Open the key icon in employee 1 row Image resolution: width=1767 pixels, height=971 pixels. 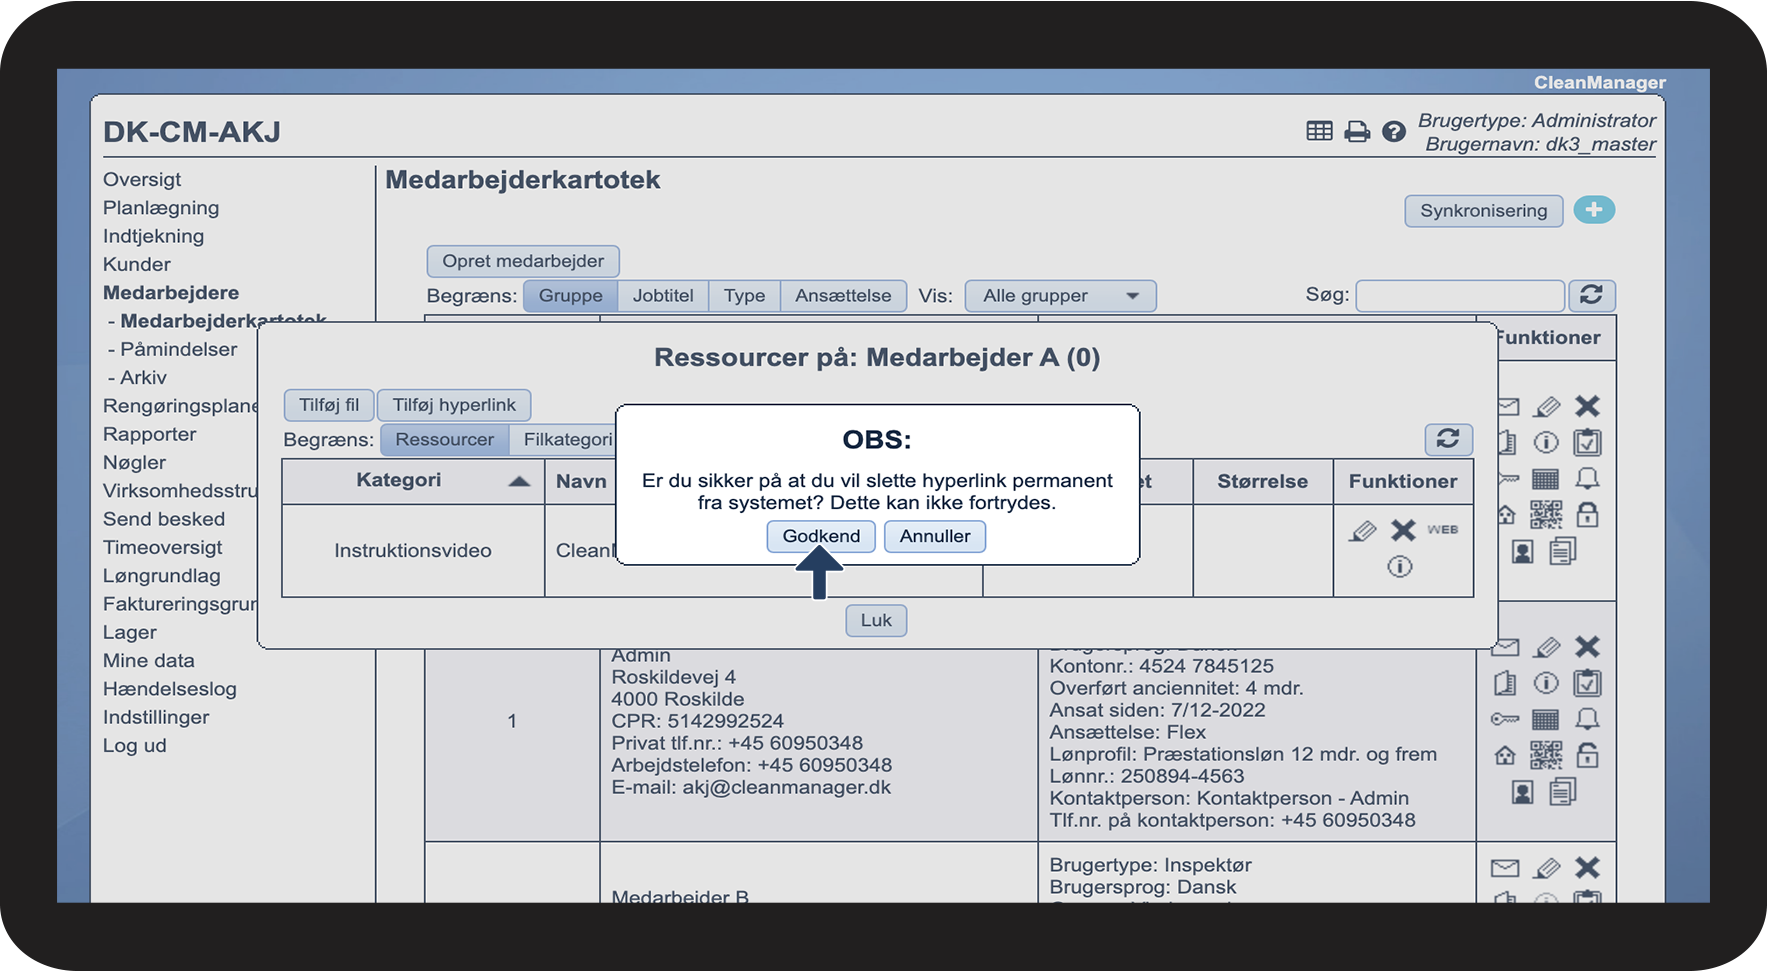[1504, 719]
